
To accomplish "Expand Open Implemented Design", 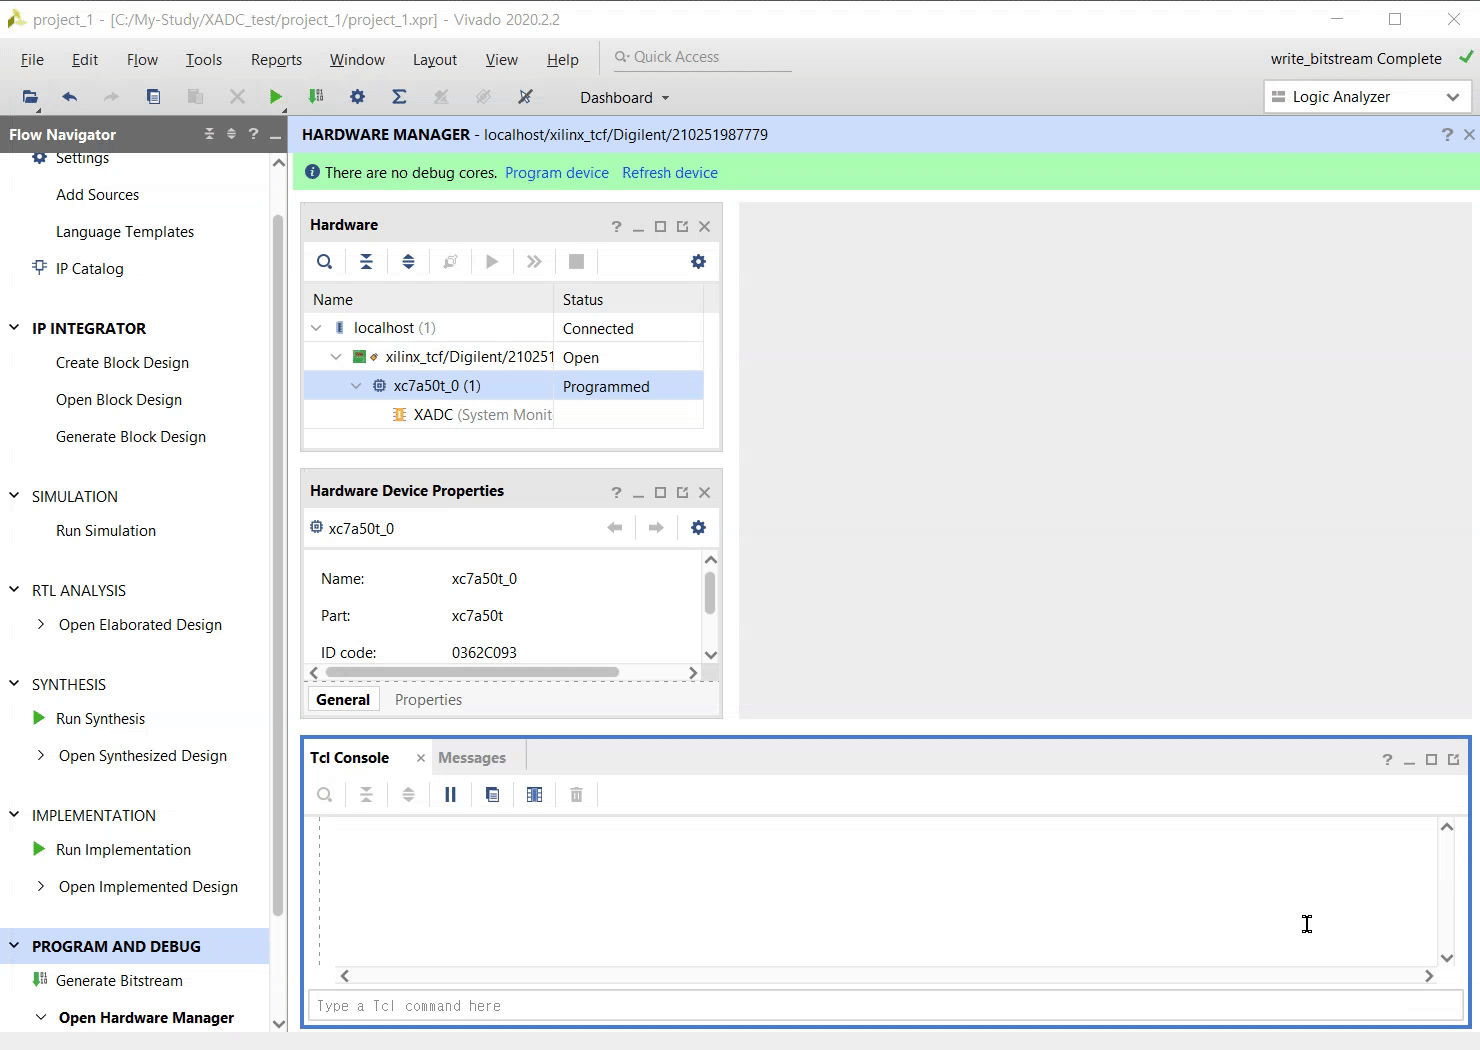I will [x=40, y=887].
